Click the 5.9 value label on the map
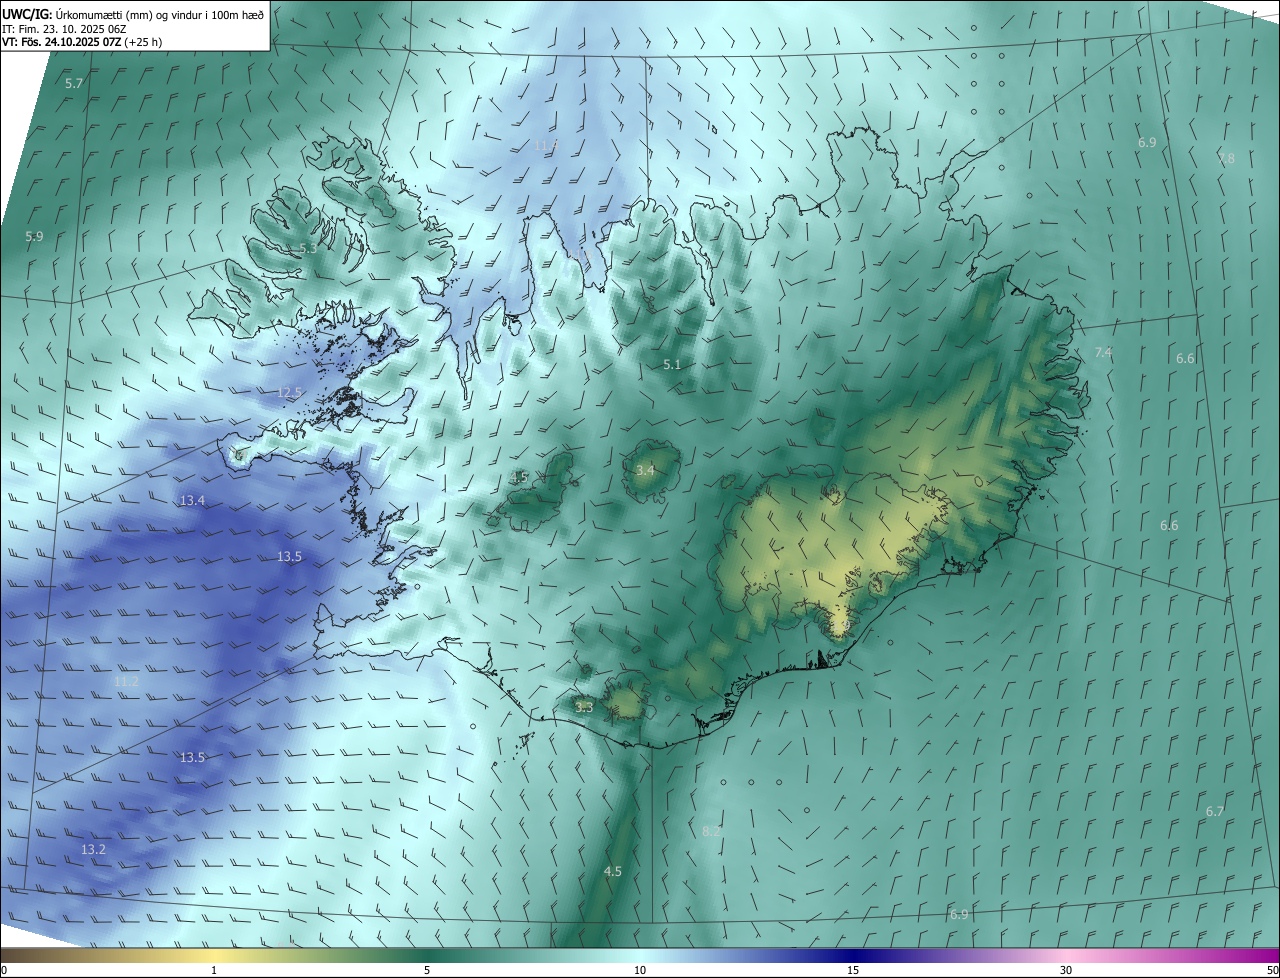The height and width of the screenshot is (978, 1280). (34, 237)
